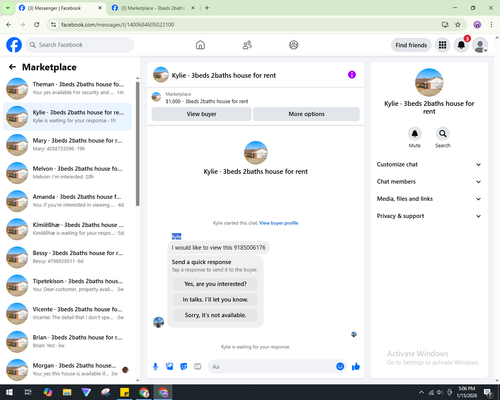
Task: Open a new browser tab
Action: click(x=207, y=8)
